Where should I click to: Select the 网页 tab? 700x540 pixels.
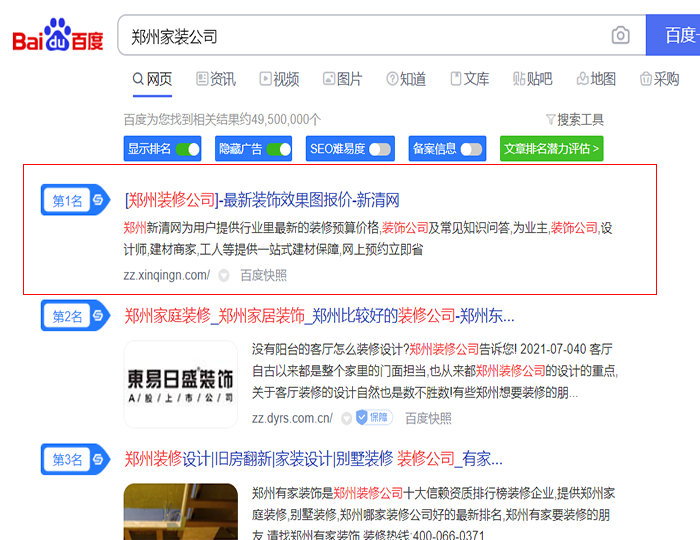pyautogui.click(x=152, y=79)
